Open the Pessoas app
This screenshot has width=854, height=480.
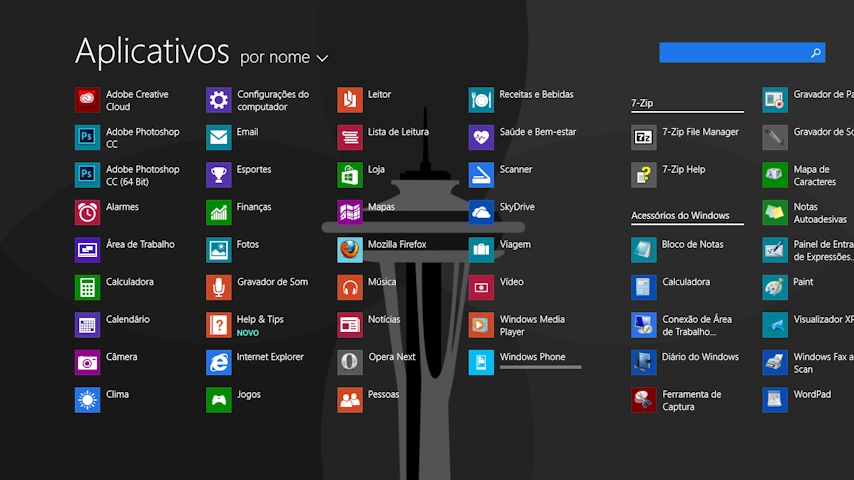click(350, 400)
